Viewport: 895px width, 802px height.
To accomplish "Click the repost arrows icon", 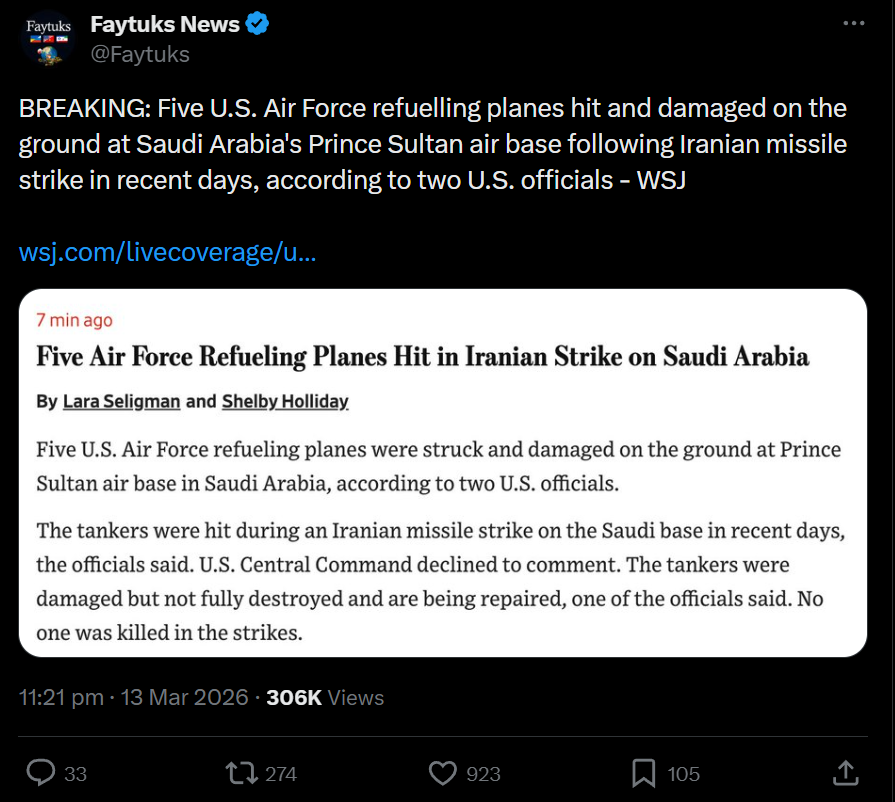I will tap(239, 773).
